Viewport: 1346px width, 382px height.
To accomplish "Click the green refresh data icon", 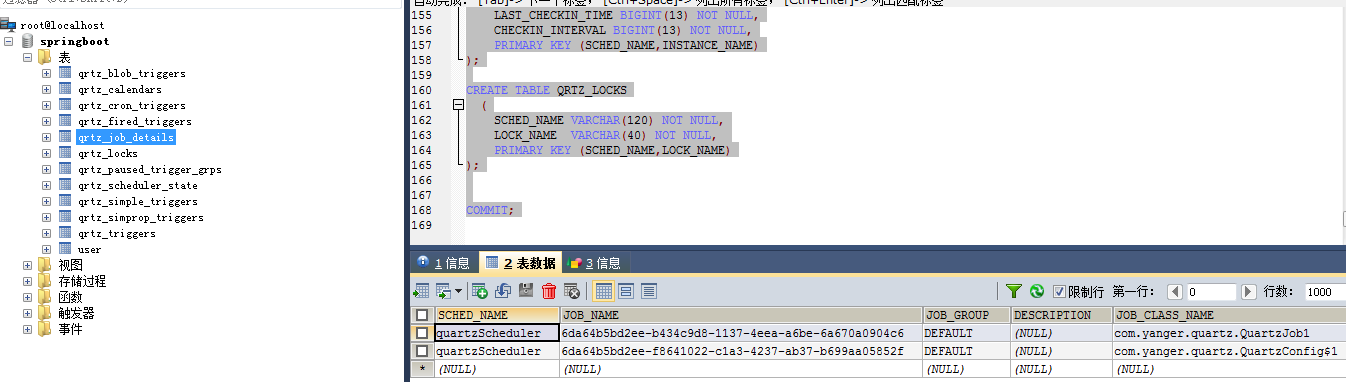I will 1037,291.
